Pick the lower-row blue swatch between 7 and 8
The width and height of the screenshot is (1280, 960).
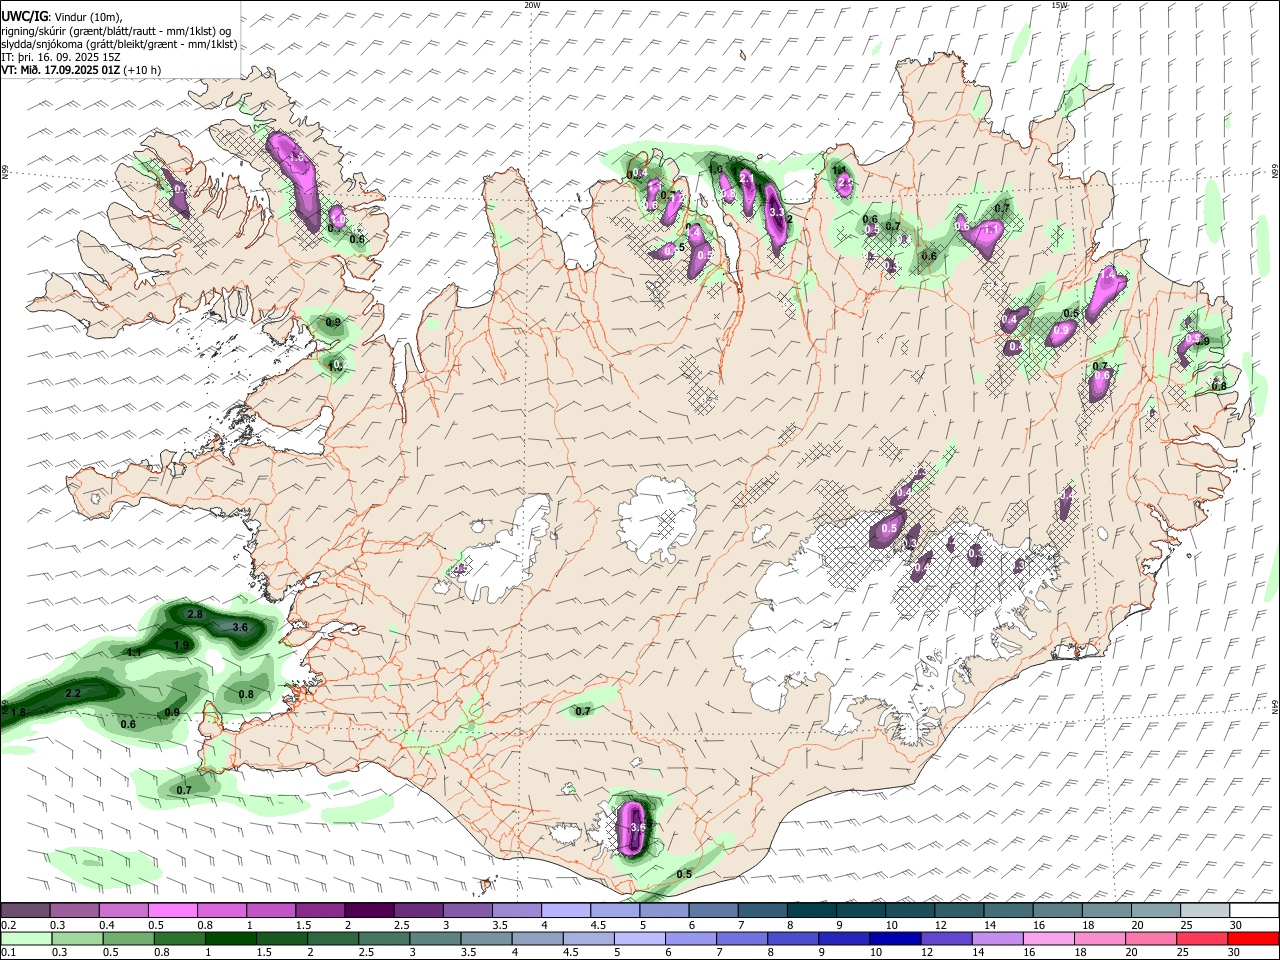tap(741, 938)
